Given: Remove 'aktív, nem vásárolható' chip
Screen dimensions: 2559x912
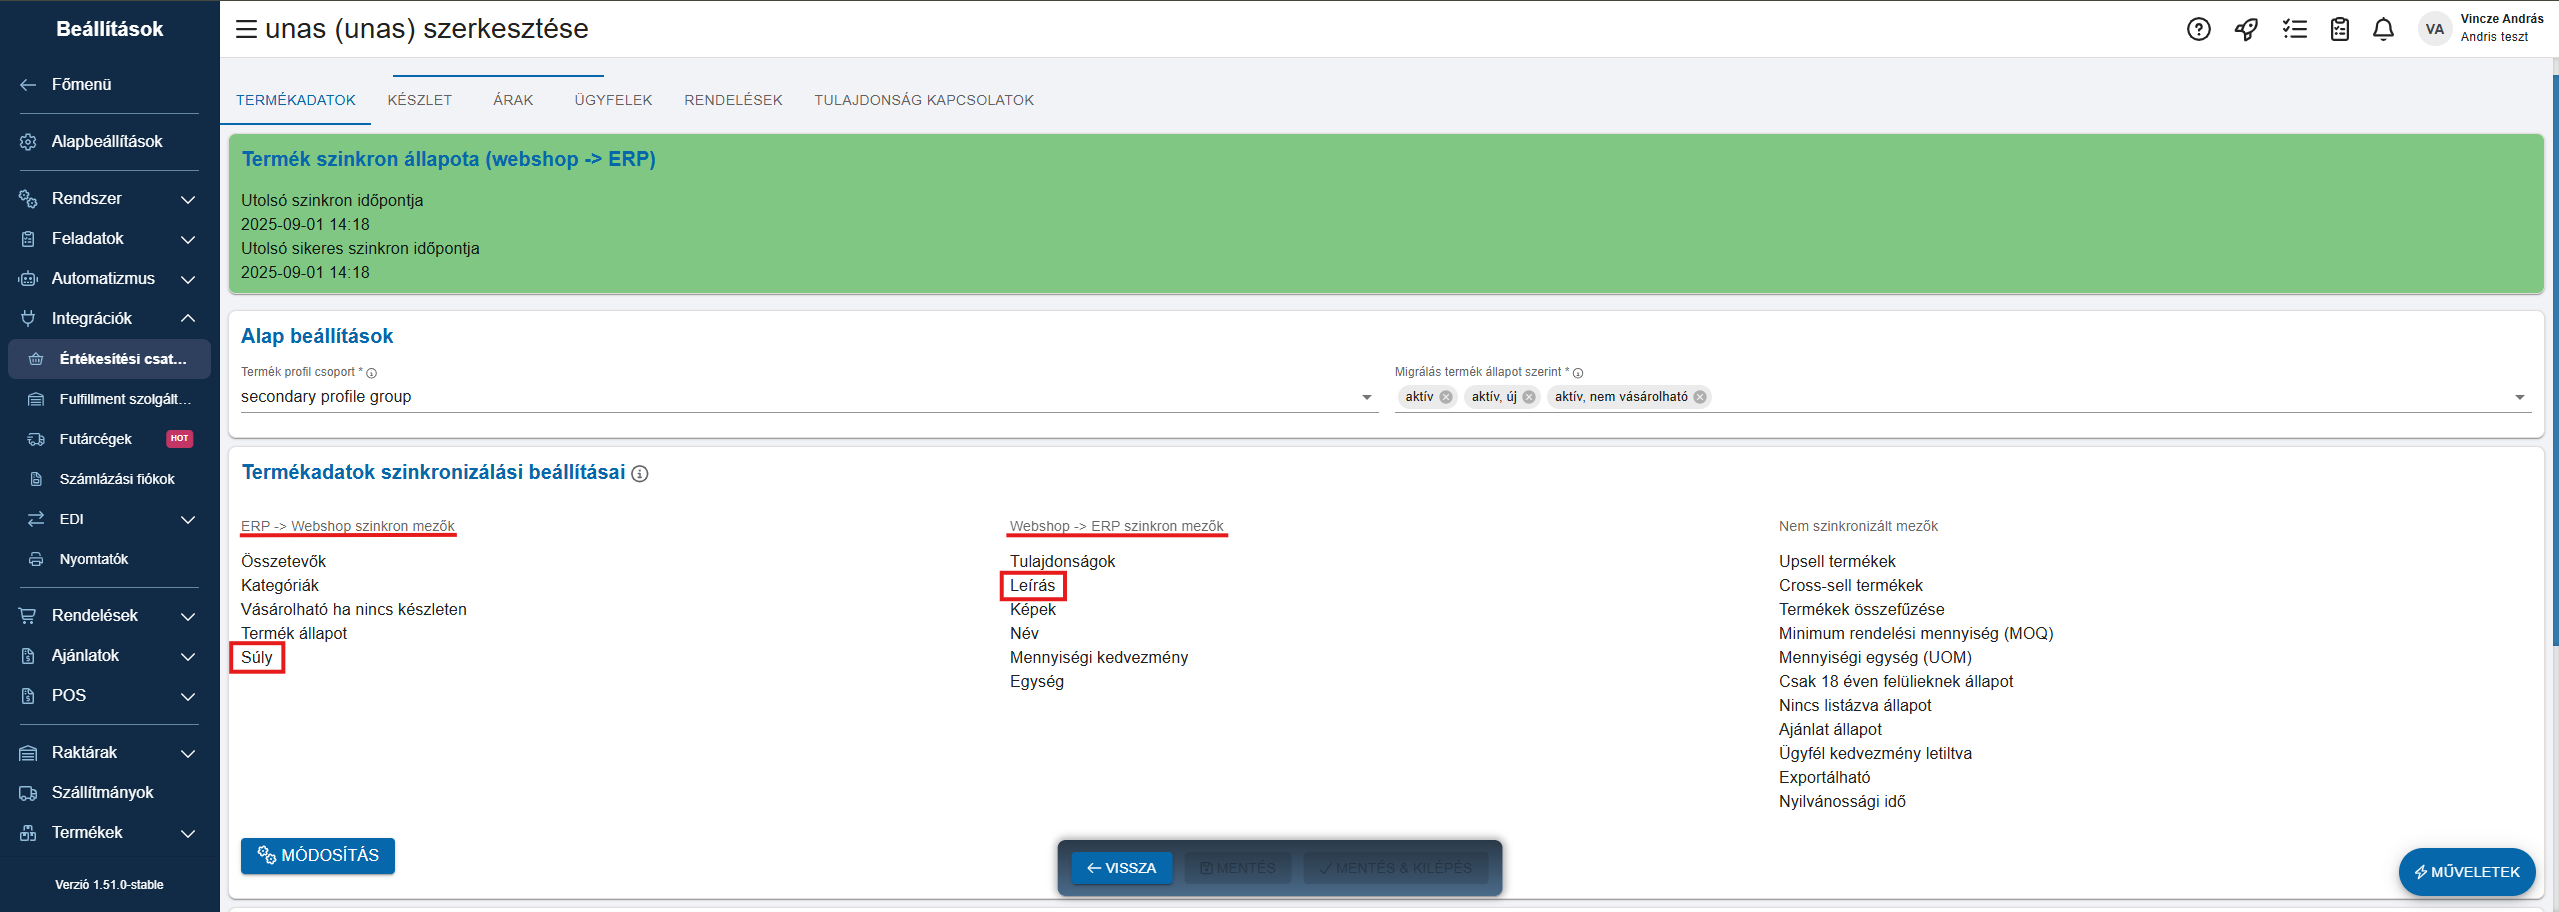Looking at the screenshot, I should click(x=1700, y=397).
